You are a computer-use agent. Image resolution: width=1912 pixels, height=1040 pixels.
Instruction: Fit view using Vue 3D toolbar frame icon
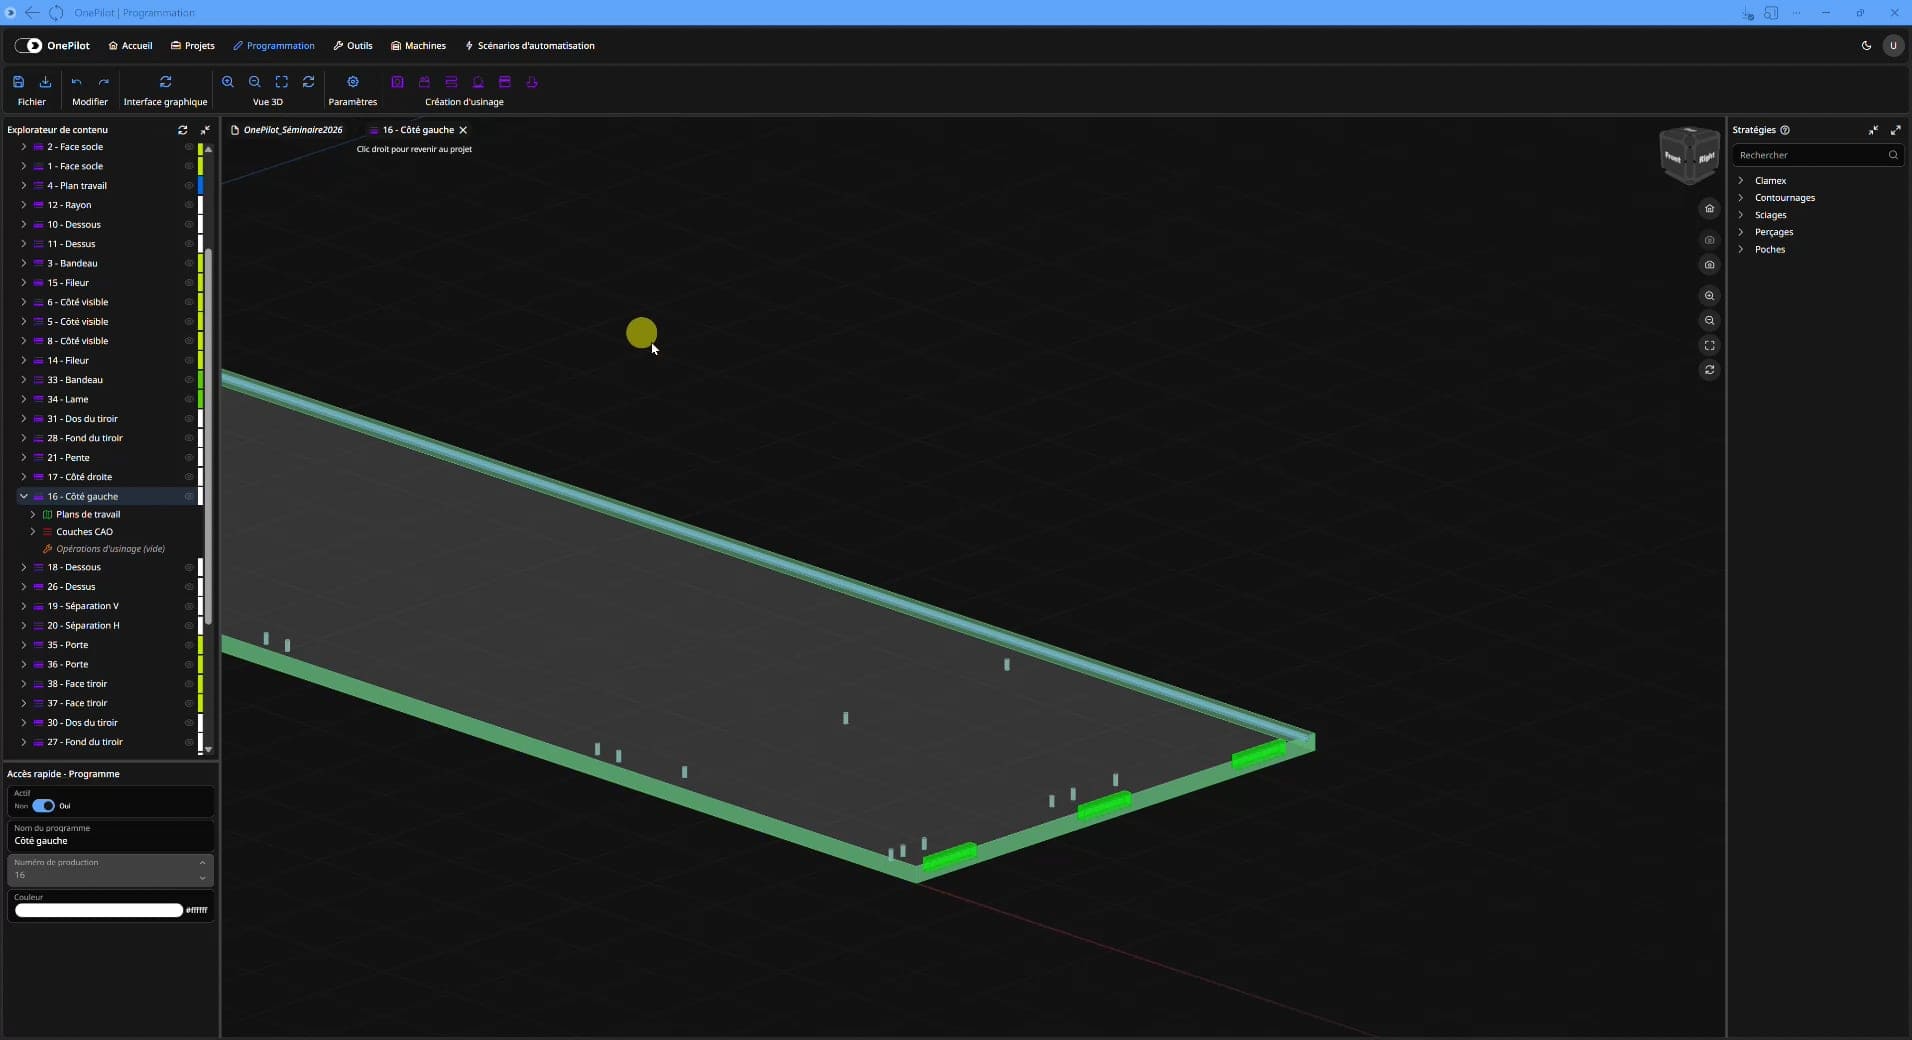click(x=282, y=82)
